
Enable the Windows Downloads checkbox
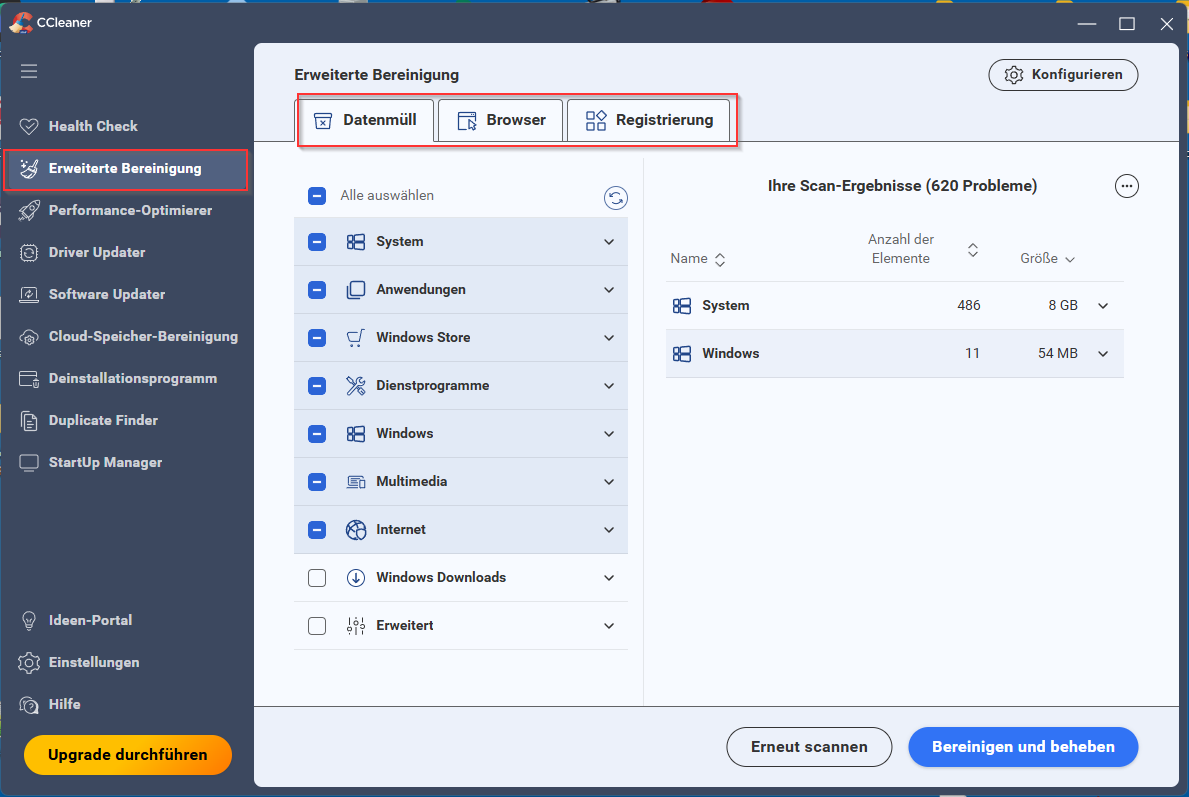317,578
